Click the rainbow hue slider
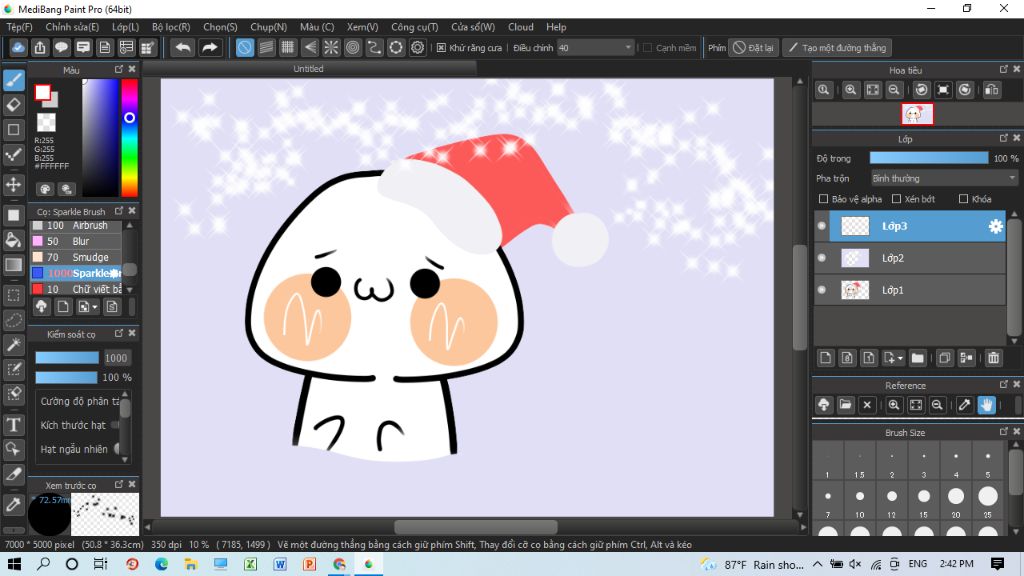This screenshot has height=576, width=1024. pyautogui.click(x=129, y=137)
